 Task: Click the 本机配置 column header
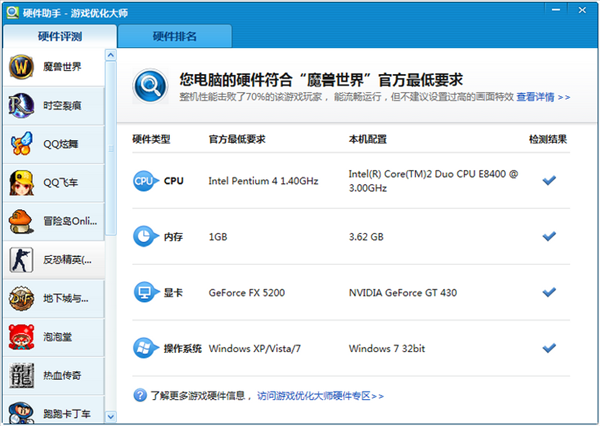pos(367,139)
